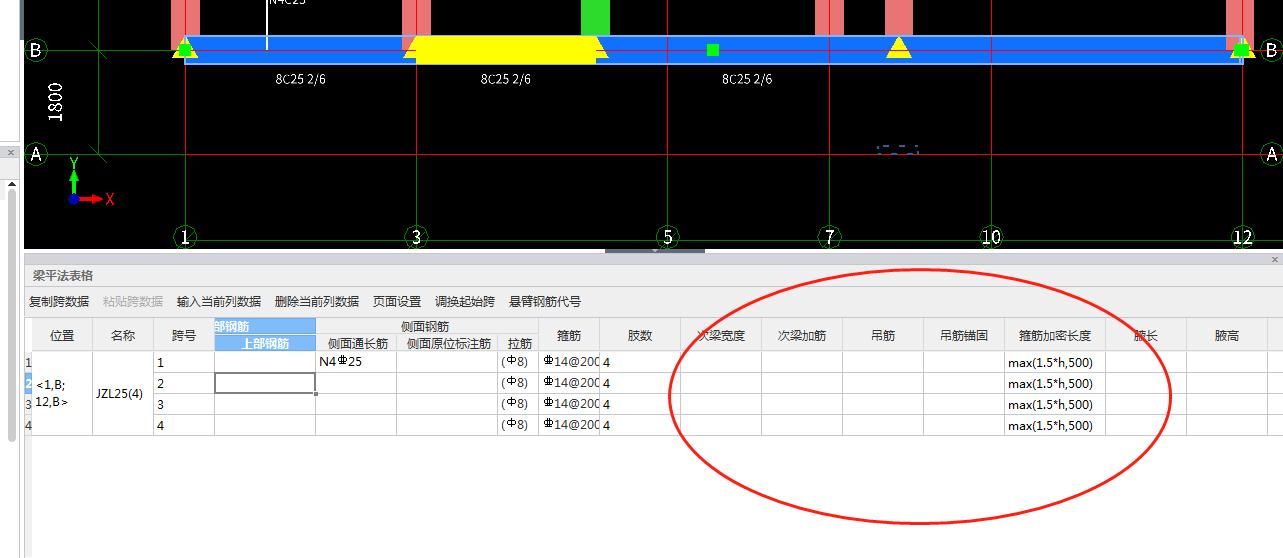This screenshot has height=558, width=1283.
Task: Select the 箍筋加密长度 column header
Action: (1055, 335)
